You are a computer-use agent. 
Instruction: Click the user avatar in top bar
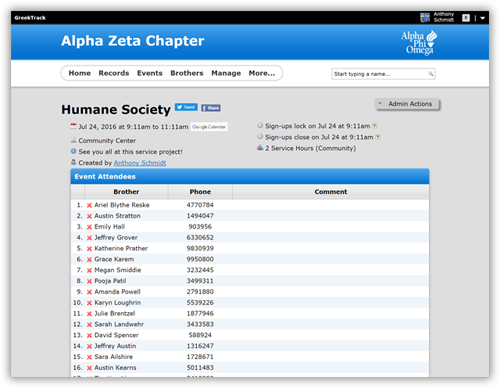(425, 18)
